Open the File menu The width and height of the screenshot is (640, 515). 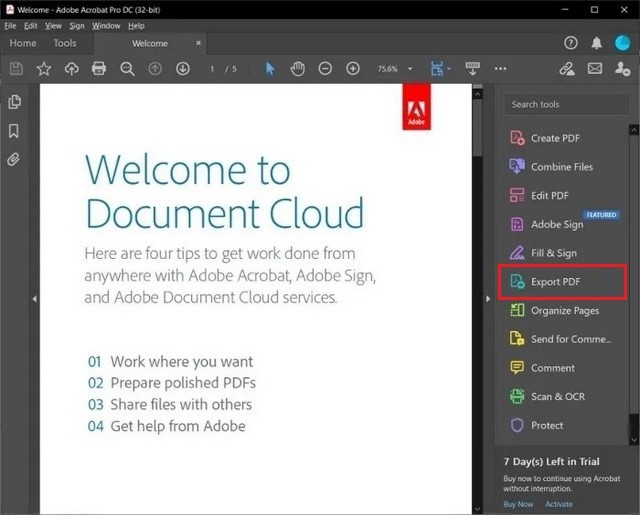tap(10, 26)
